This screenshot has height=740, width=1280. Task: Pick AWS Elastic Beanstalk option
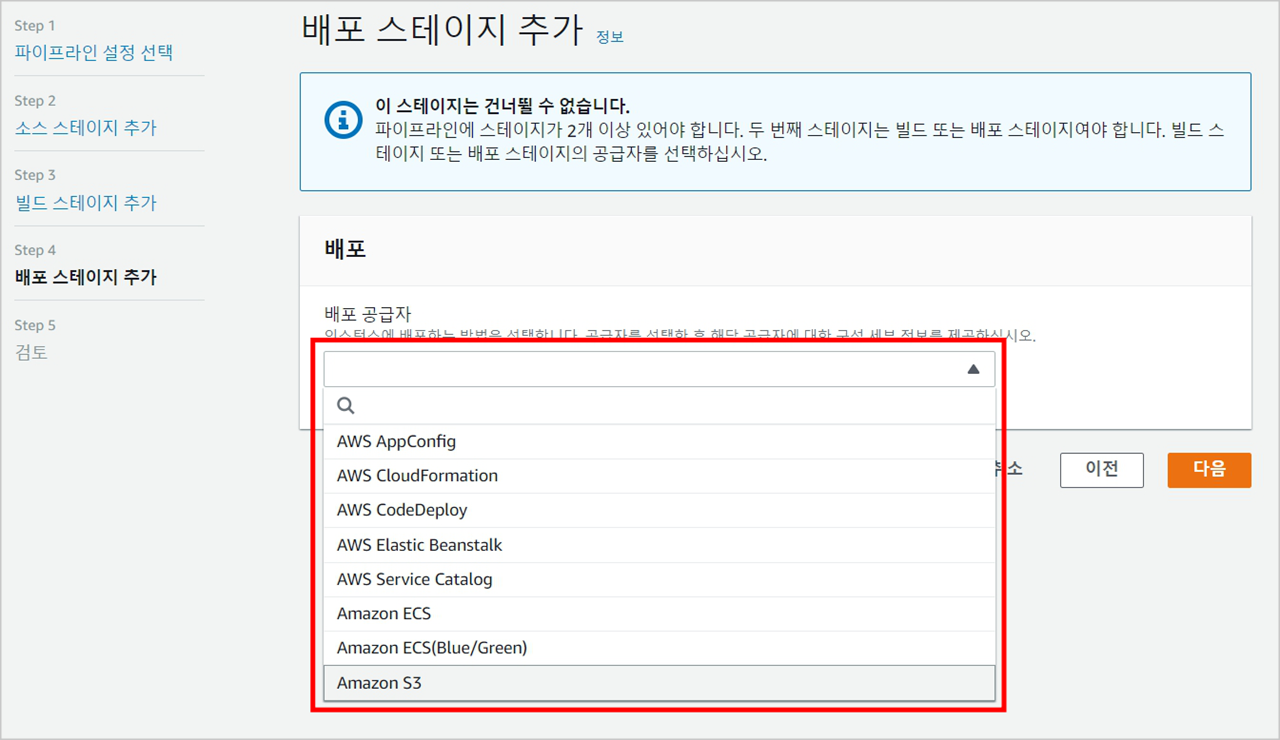point(660,545)
